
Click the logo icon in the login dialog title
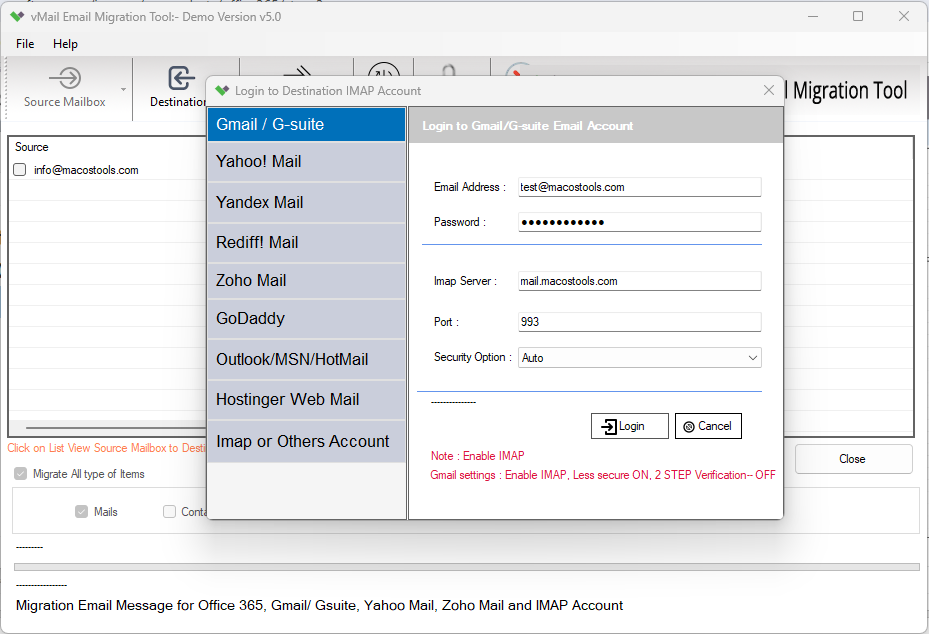click(x=222, y=91)
